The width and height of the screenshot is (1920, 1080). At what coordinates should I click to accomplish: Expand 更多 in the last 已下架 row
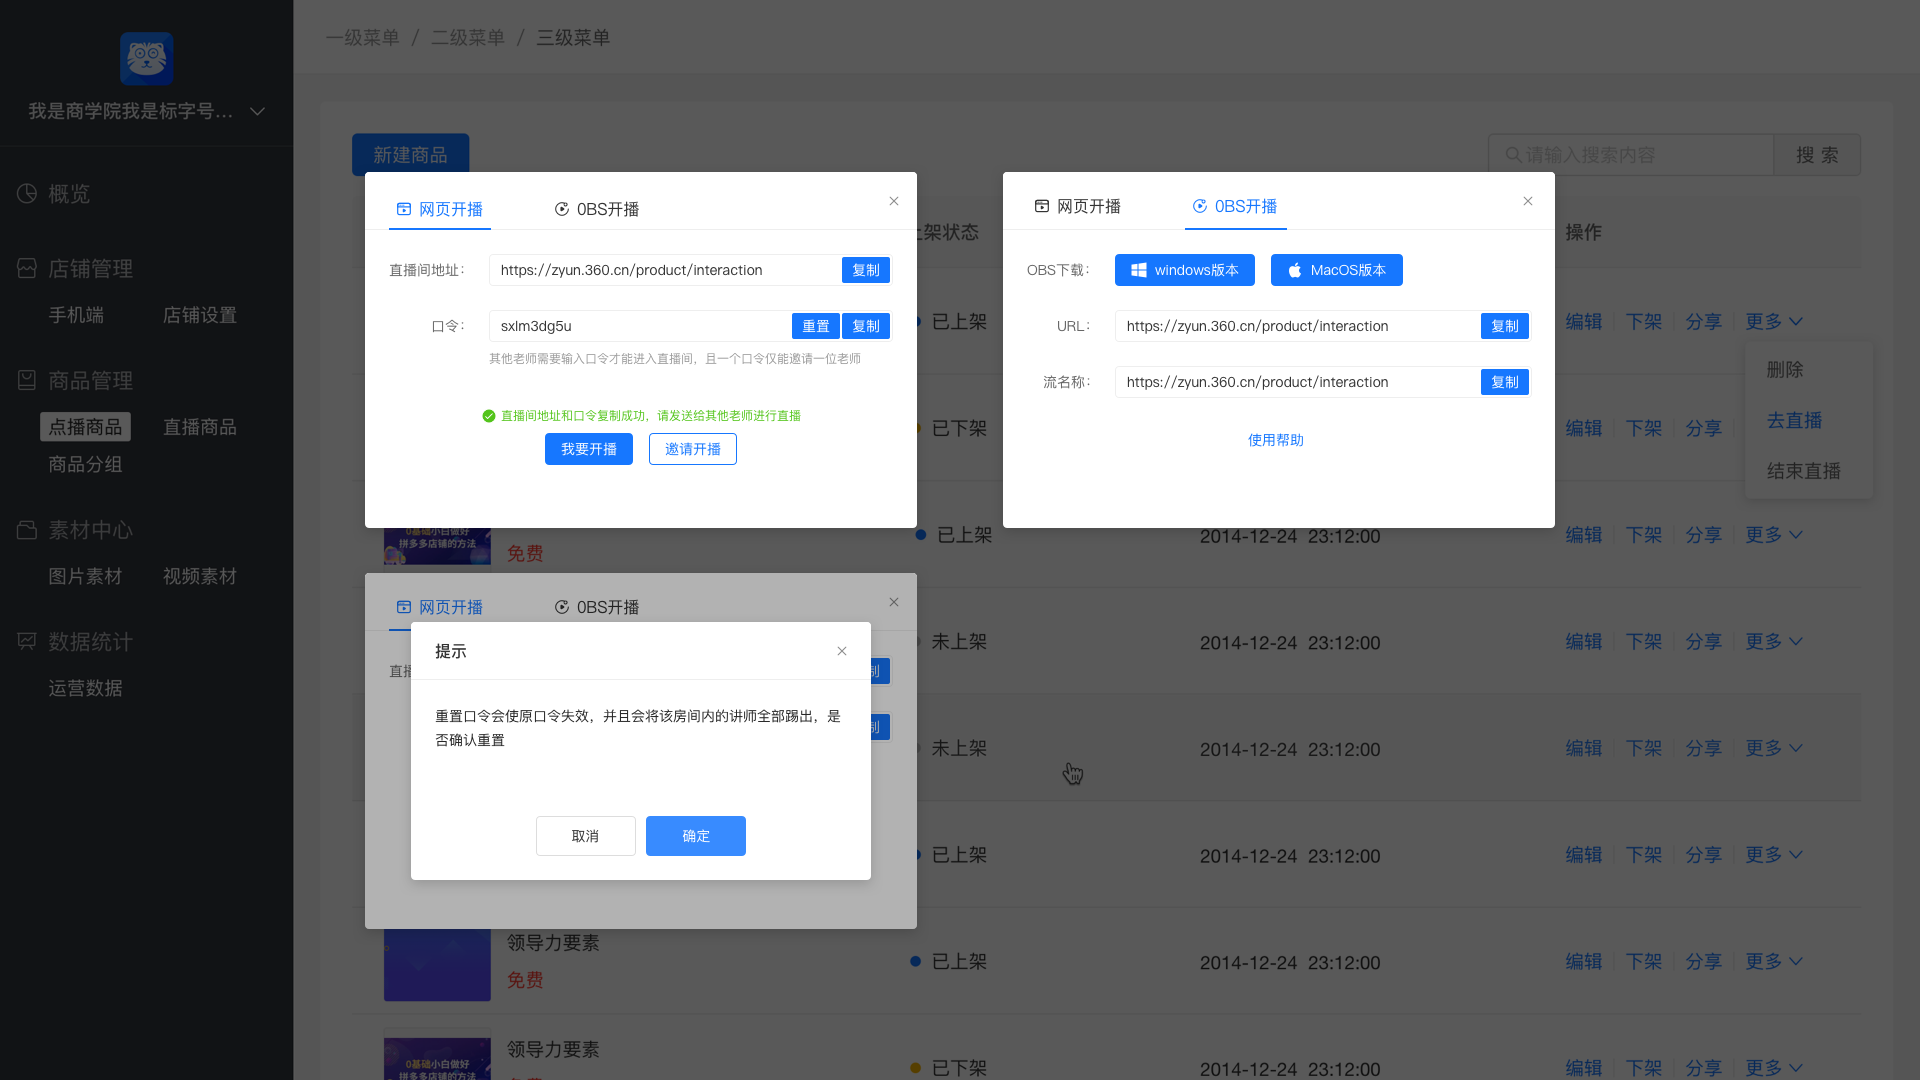click(x=1774, y=1068)
